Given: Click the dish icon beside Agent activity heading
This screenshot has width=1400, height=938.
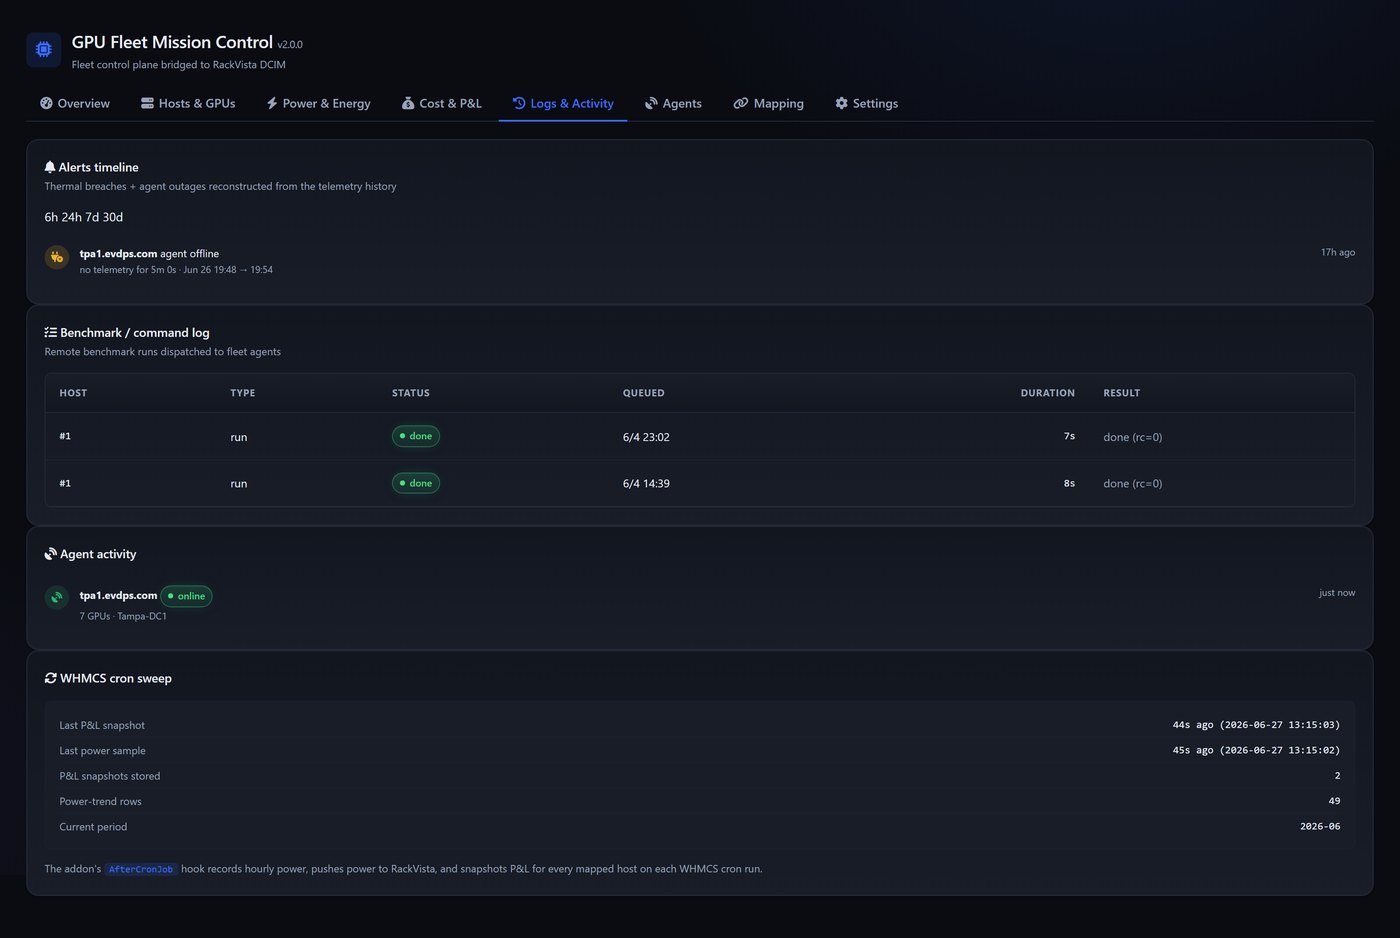Looking at the screenshot, I should tap(51, 554).
